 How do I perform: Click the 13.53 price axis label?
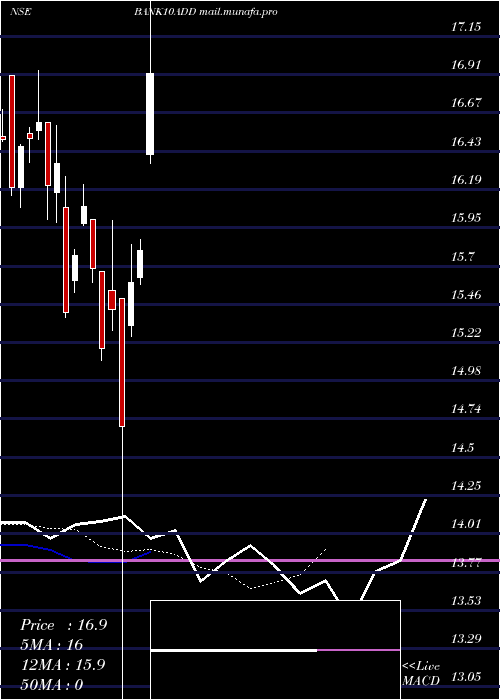point(466,601)
